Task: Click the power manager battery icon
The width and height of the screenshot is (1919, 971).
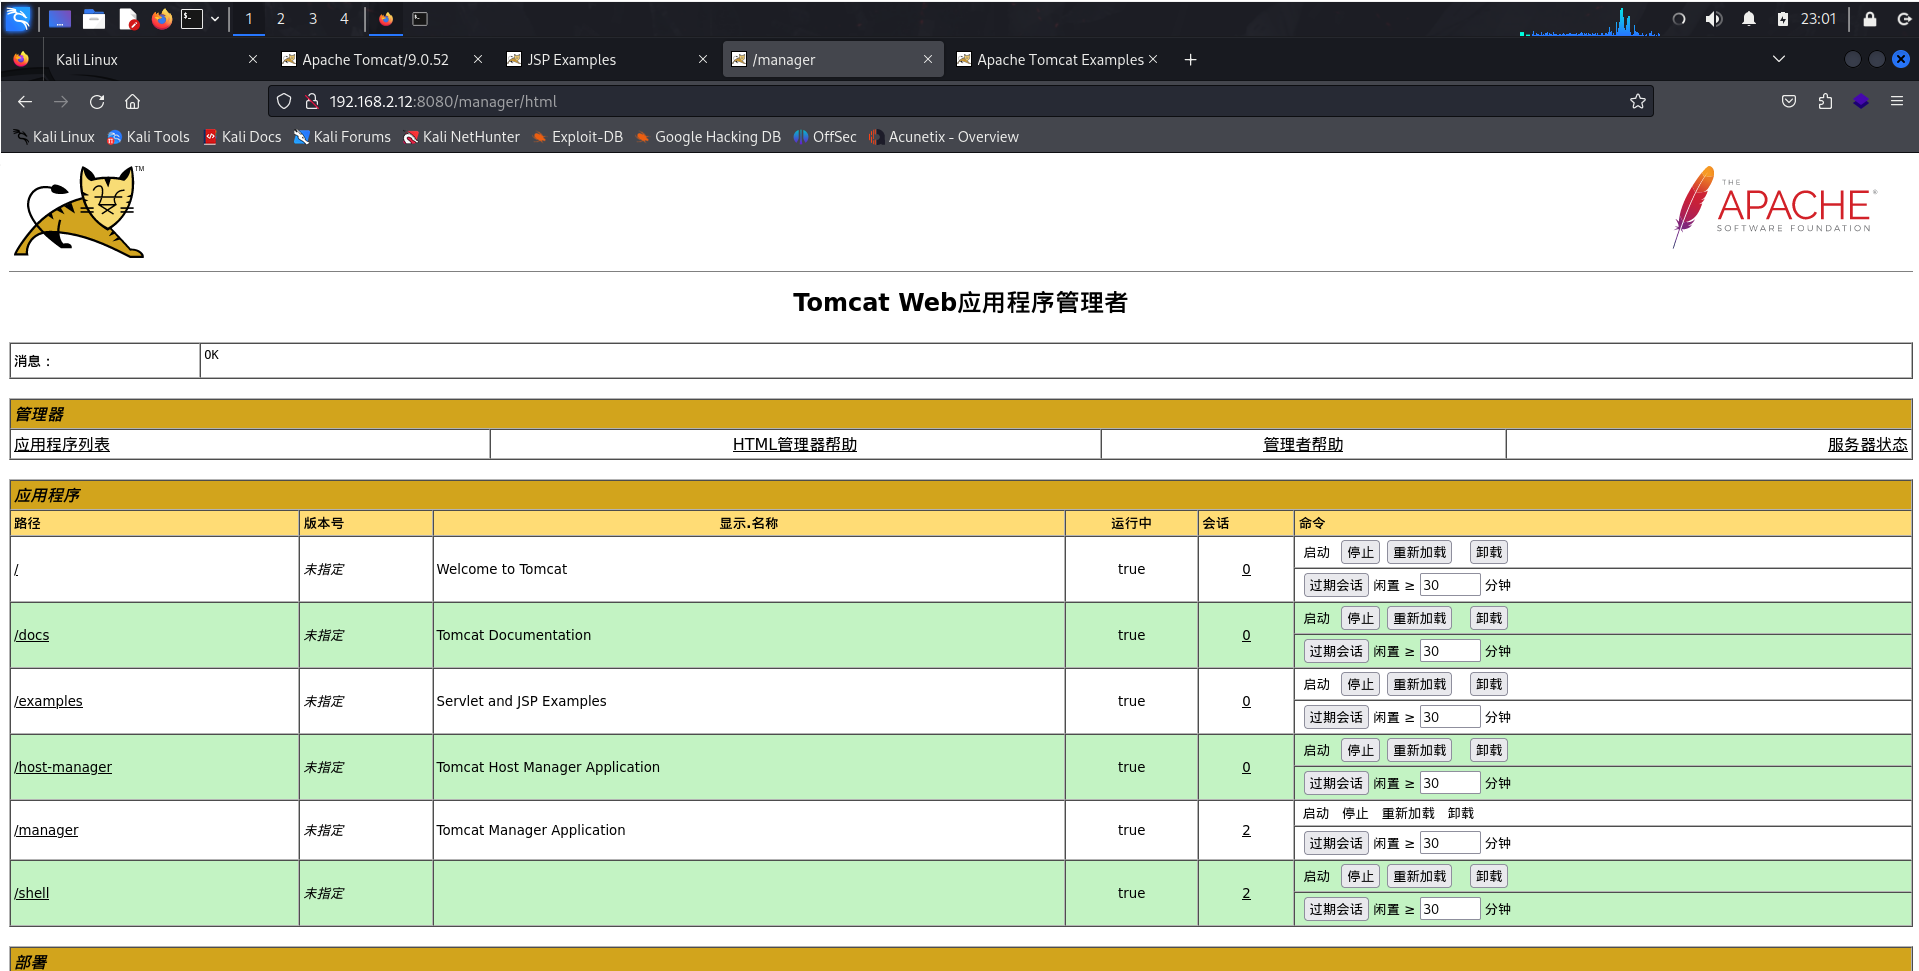Action: click(x=1783, y=19)
